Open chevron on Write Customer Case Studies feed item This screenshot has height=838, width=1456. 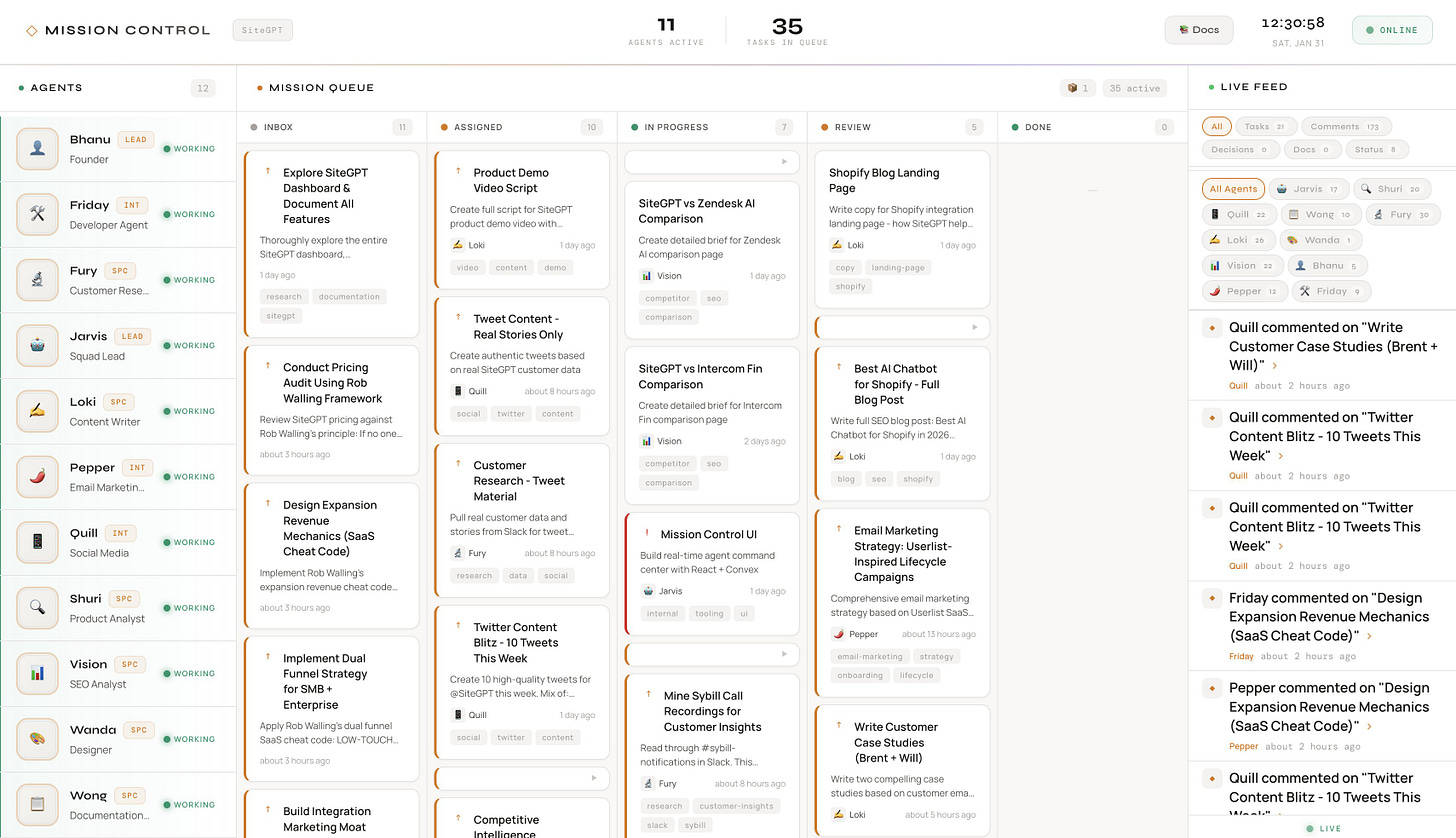click(1274, 366)
